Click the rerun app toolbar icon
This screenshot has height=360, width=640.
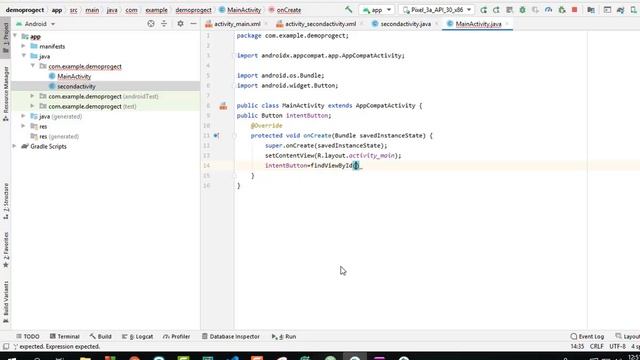[x=483, y=9]
